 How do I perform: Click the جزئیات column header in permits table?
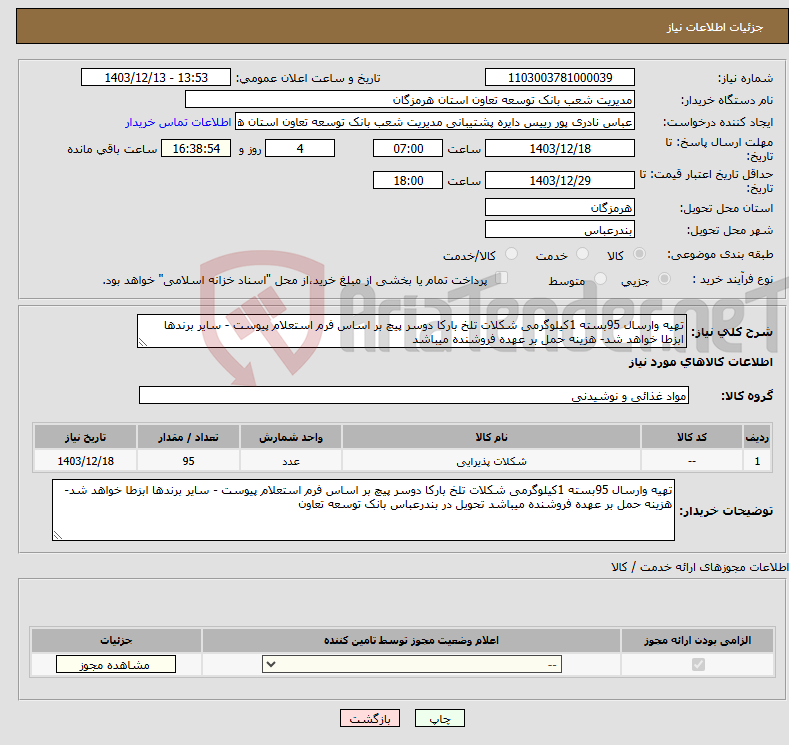point(116,640)
